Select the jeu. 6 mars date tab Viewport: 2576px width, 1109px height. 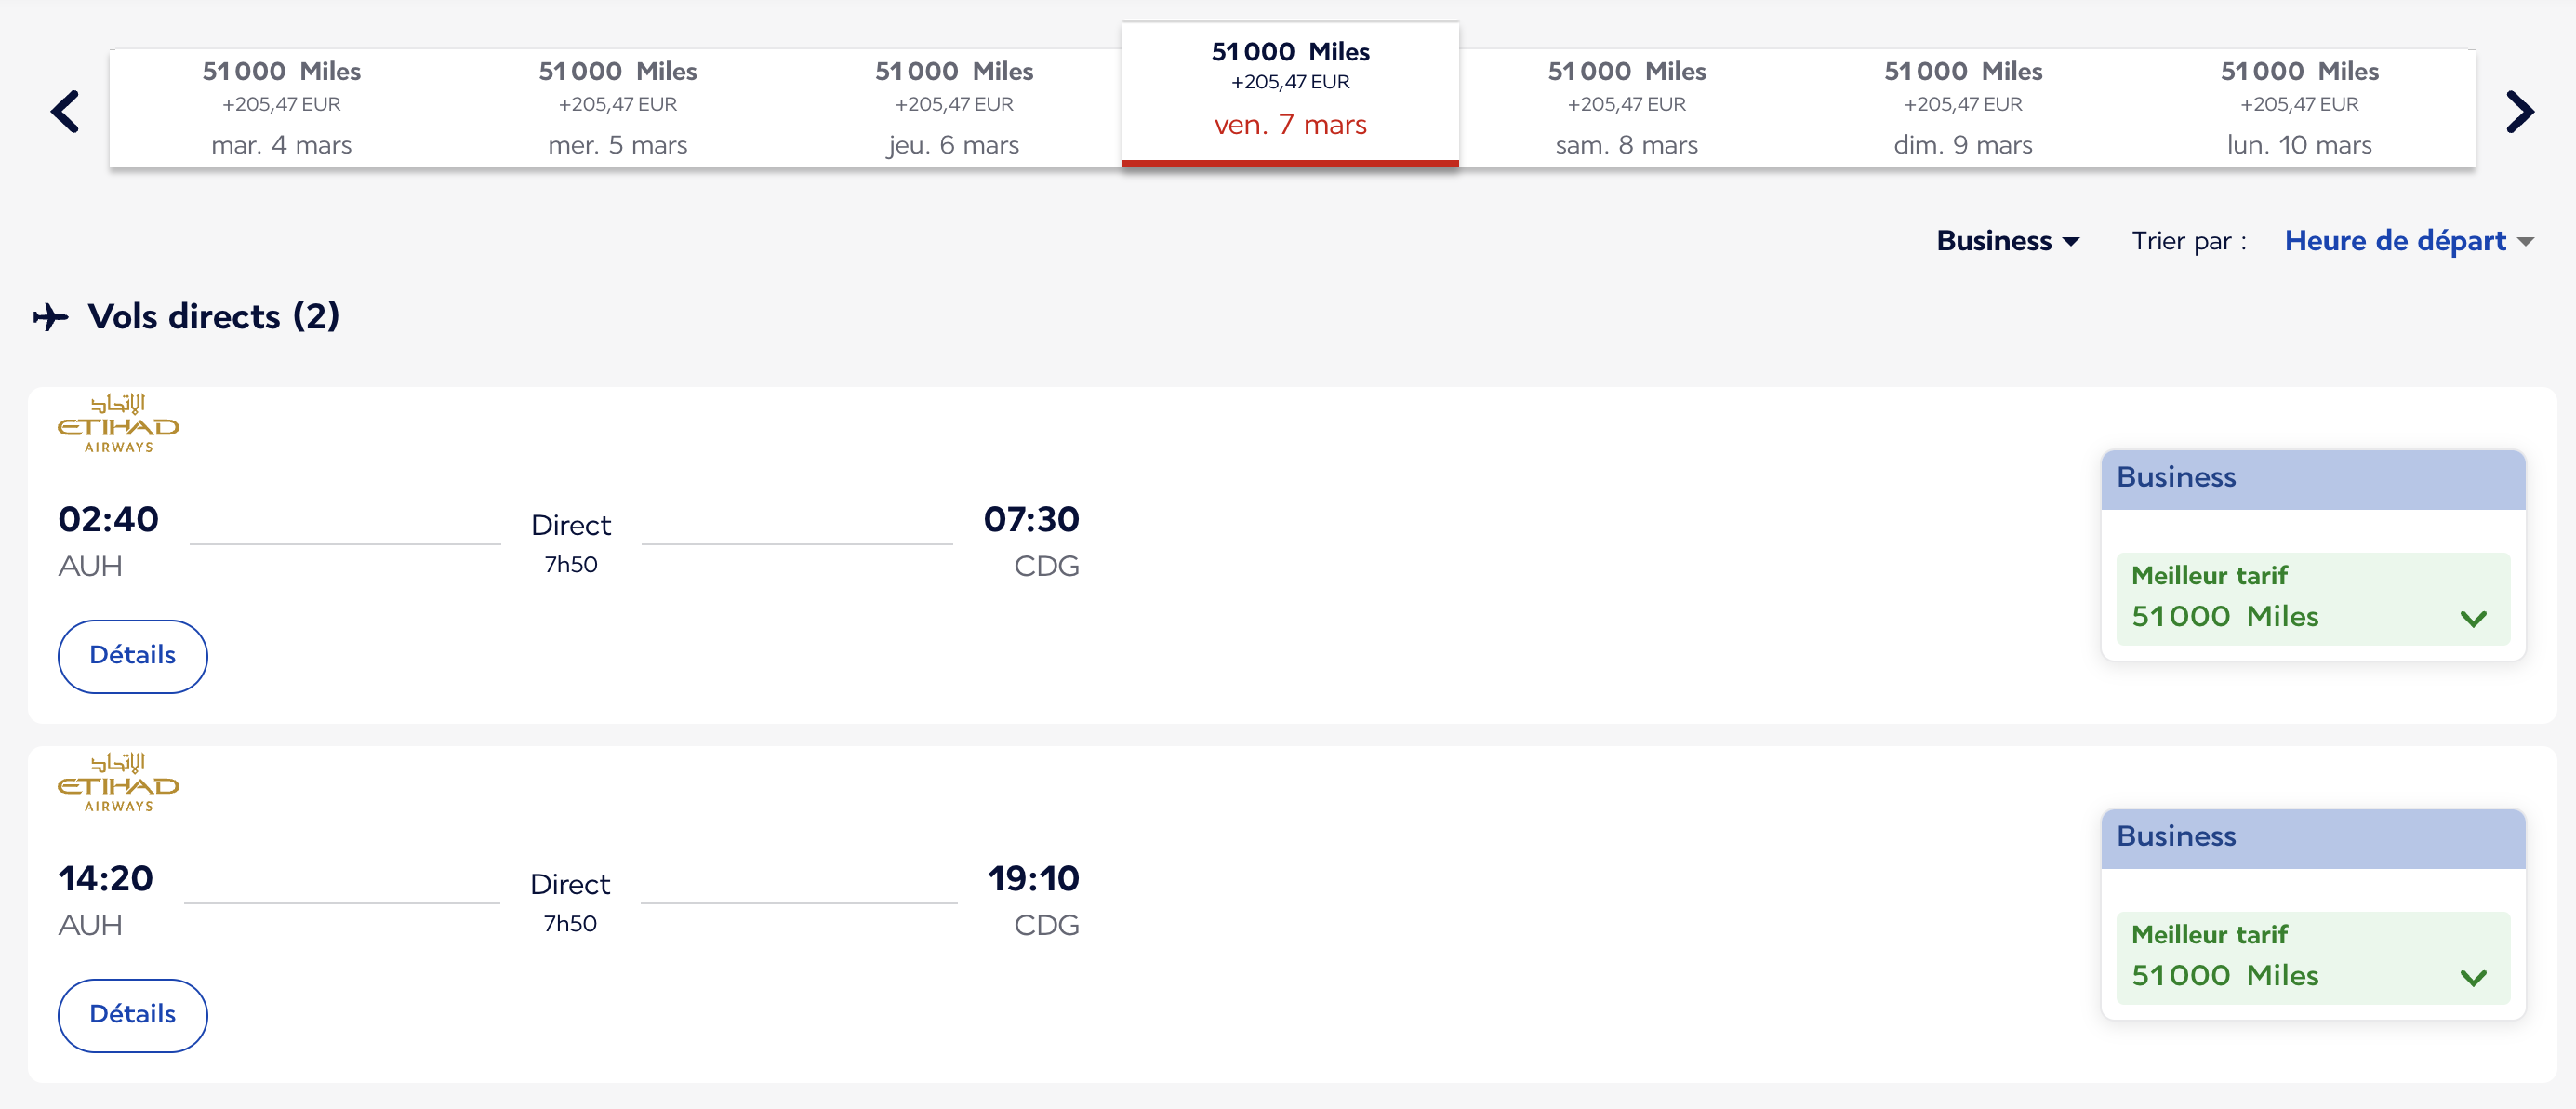coord(954,108)
